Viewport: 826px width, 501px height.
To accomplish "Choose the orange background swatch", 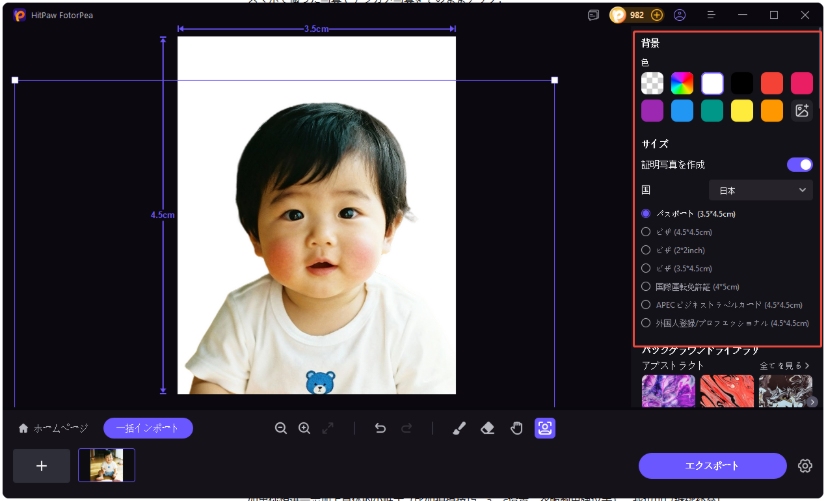I will click(x=772, y=111).
